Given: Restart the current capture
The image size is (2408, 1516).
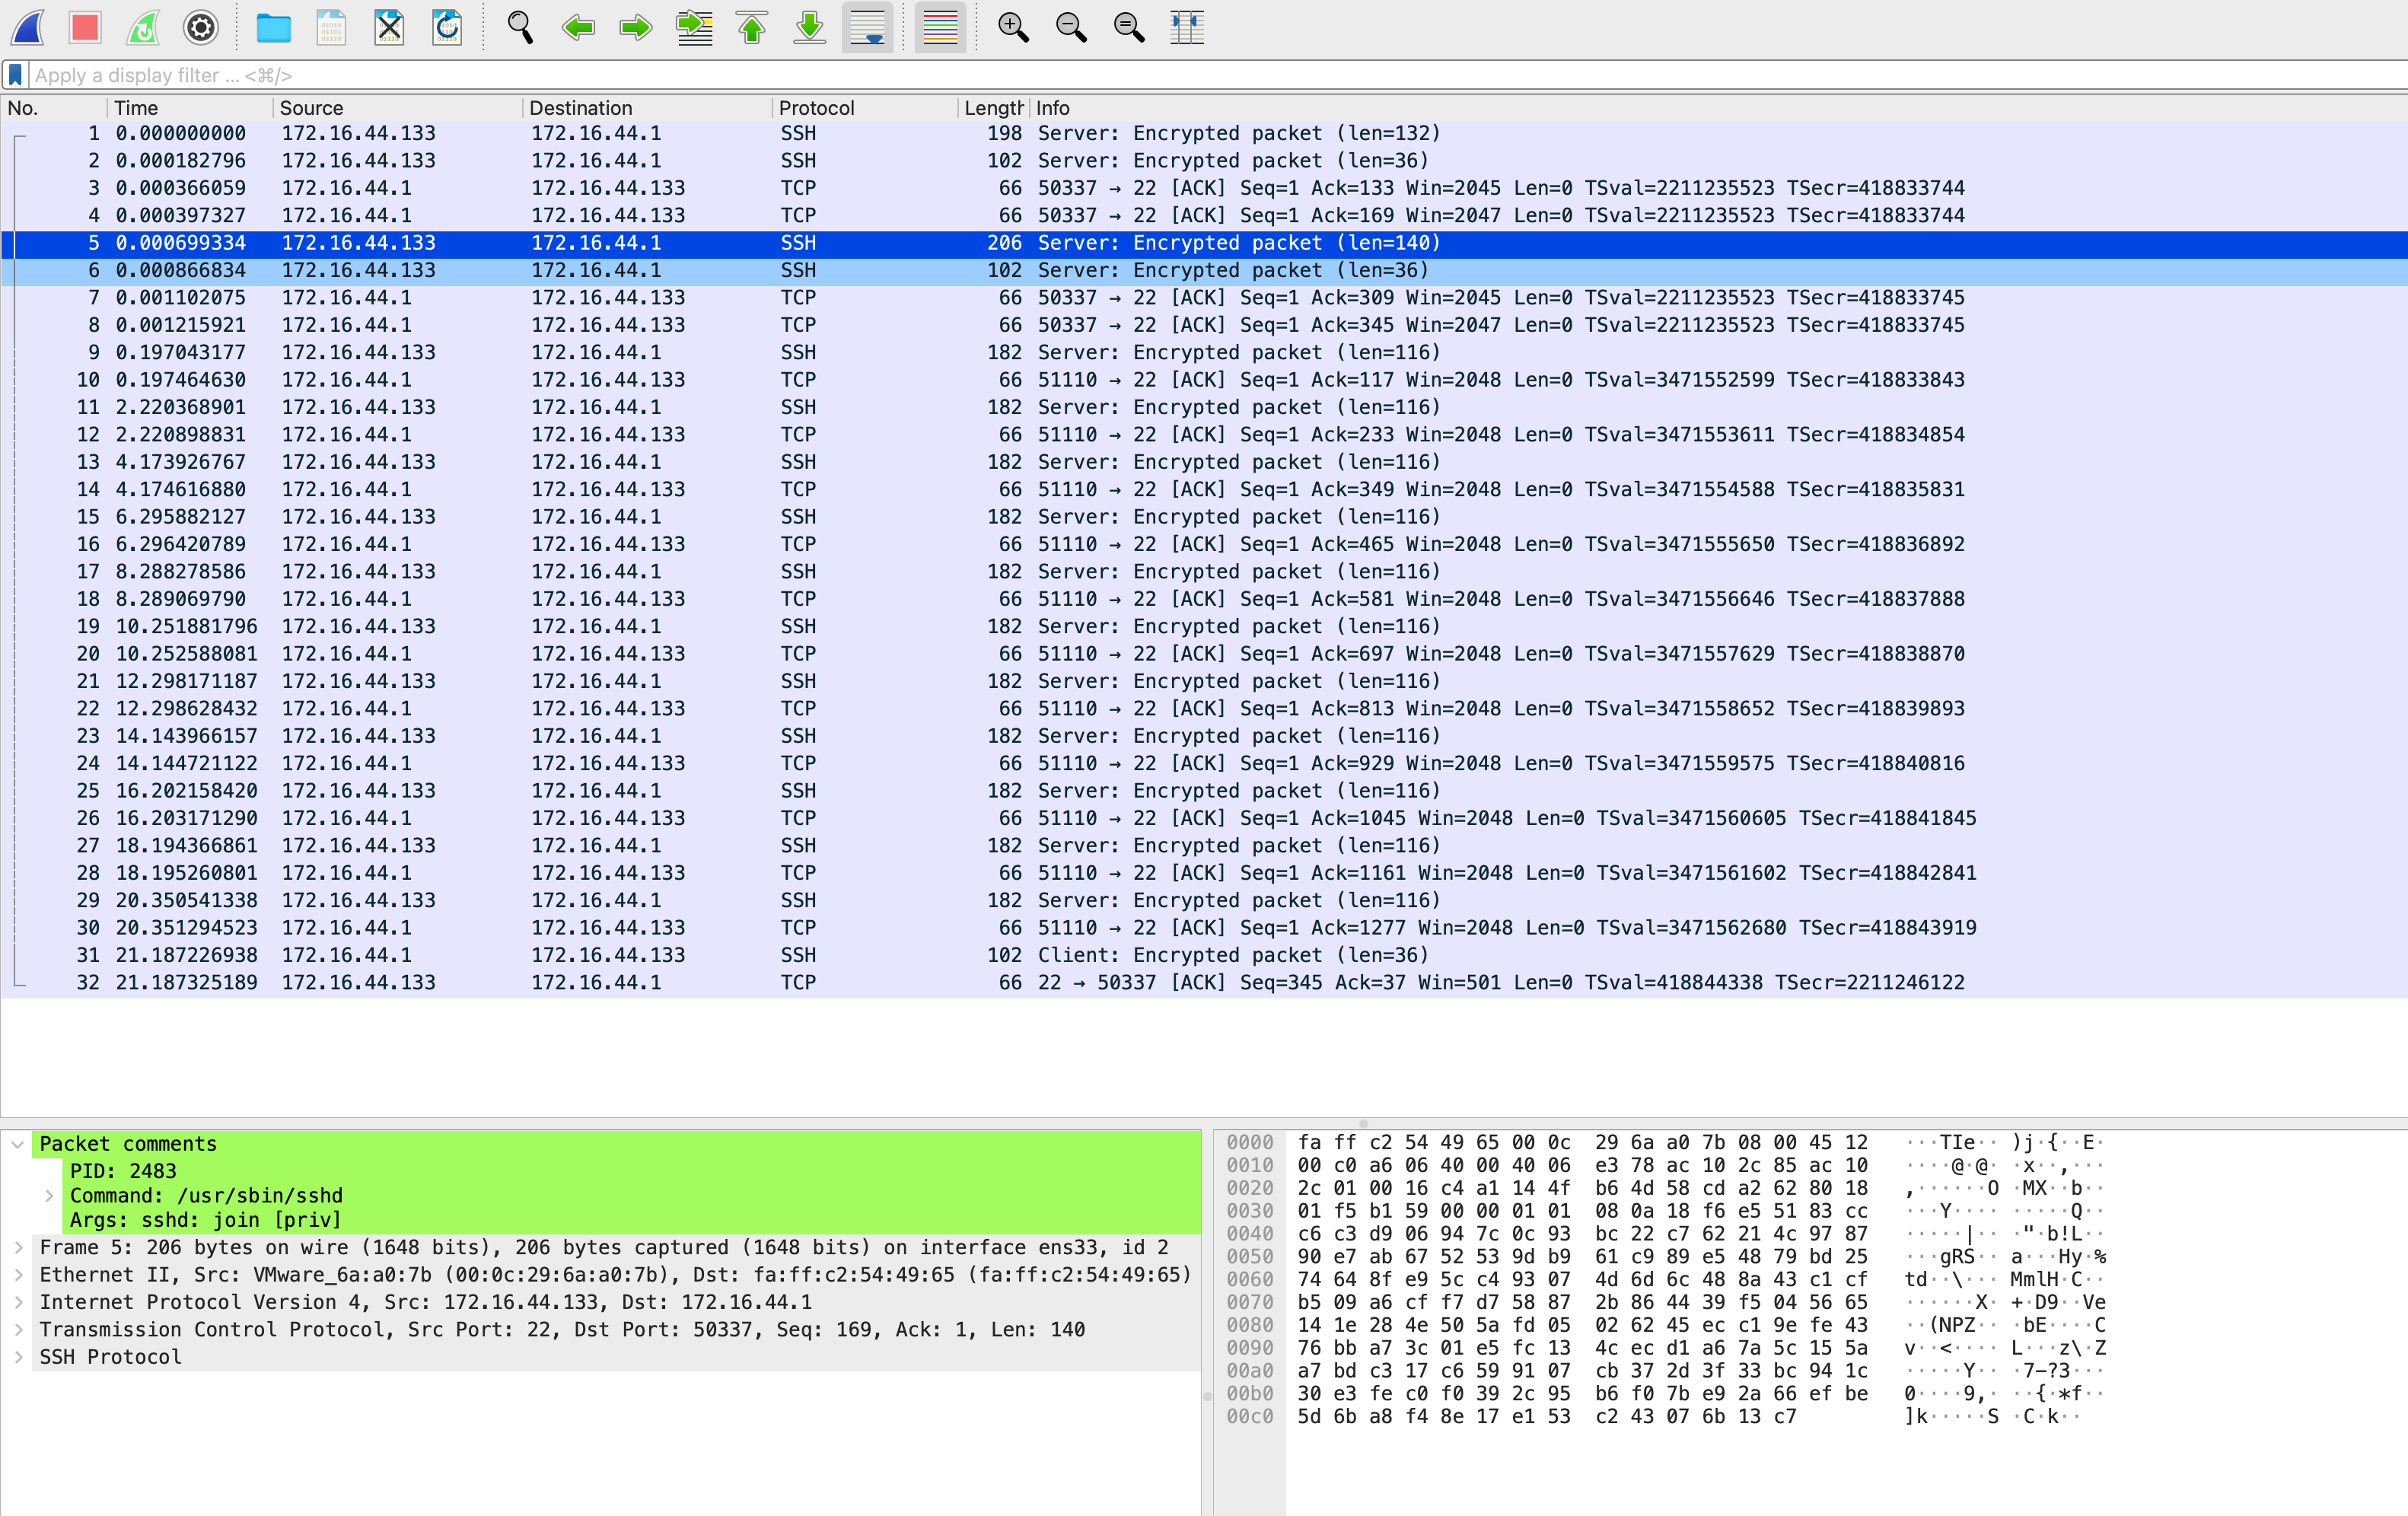Looking at the screenshot, I should click(x=143, y=27).
